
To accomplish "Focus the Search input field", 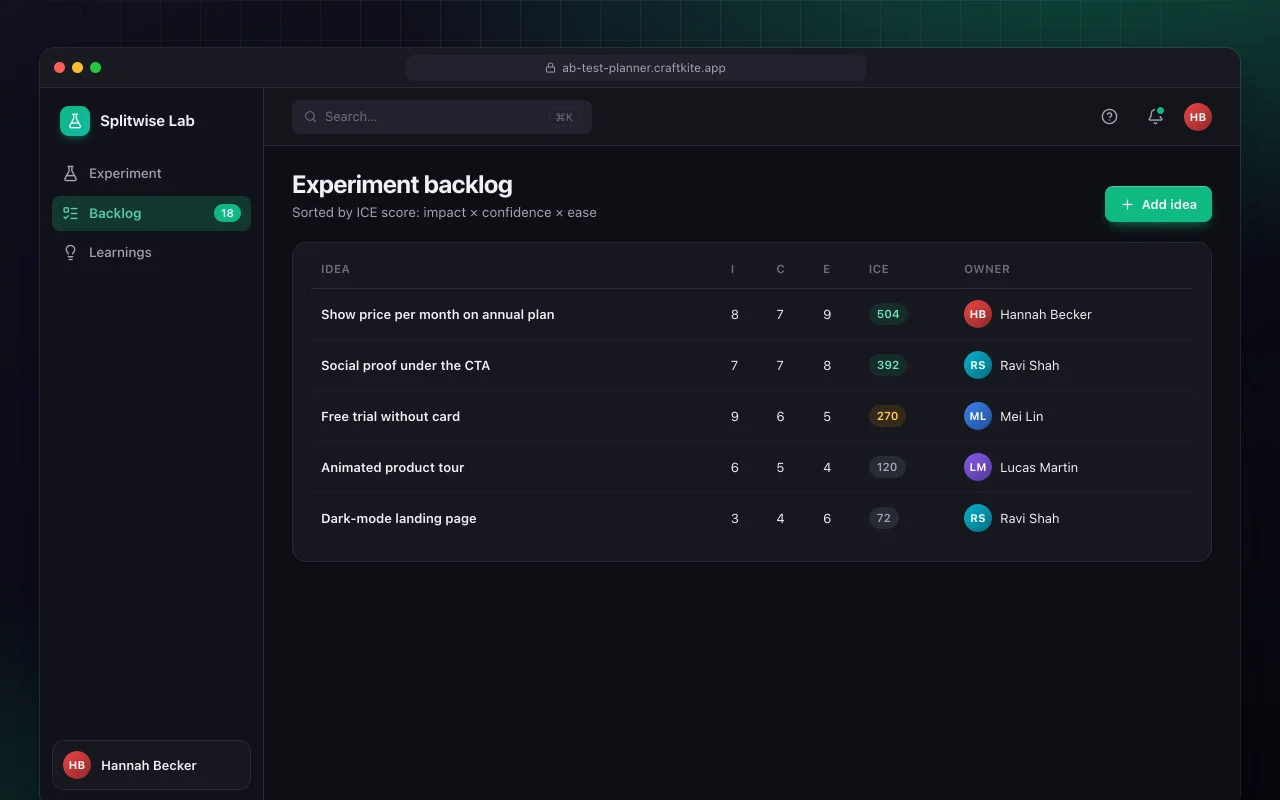I will pyautogui.click(x=442, y=117).
